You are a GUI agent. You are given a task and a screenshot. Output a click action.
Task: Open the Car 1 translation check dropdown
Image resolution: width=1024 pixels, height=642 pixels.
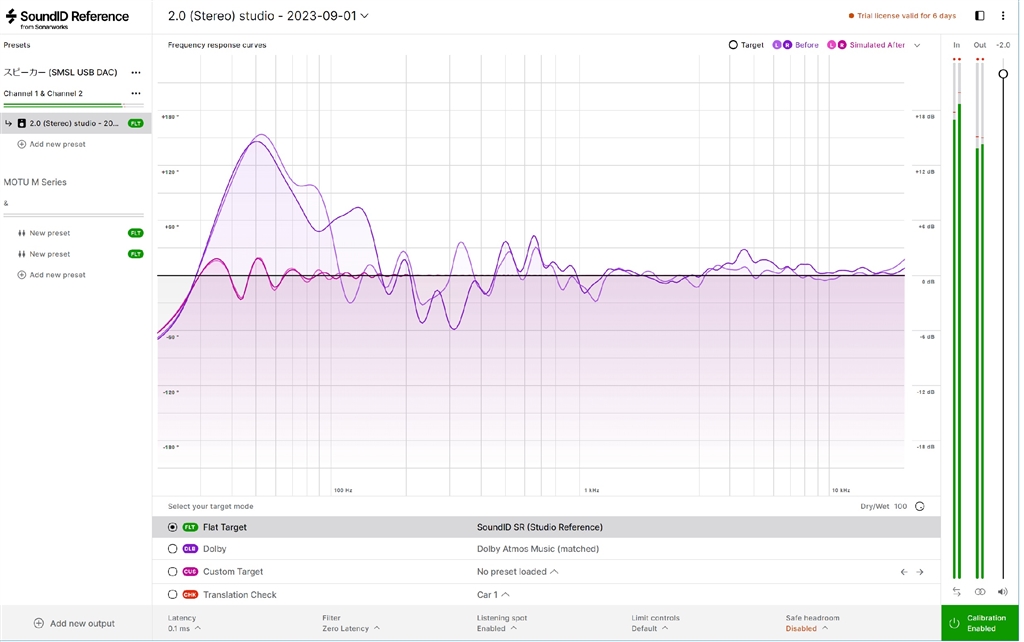[493, 594]
